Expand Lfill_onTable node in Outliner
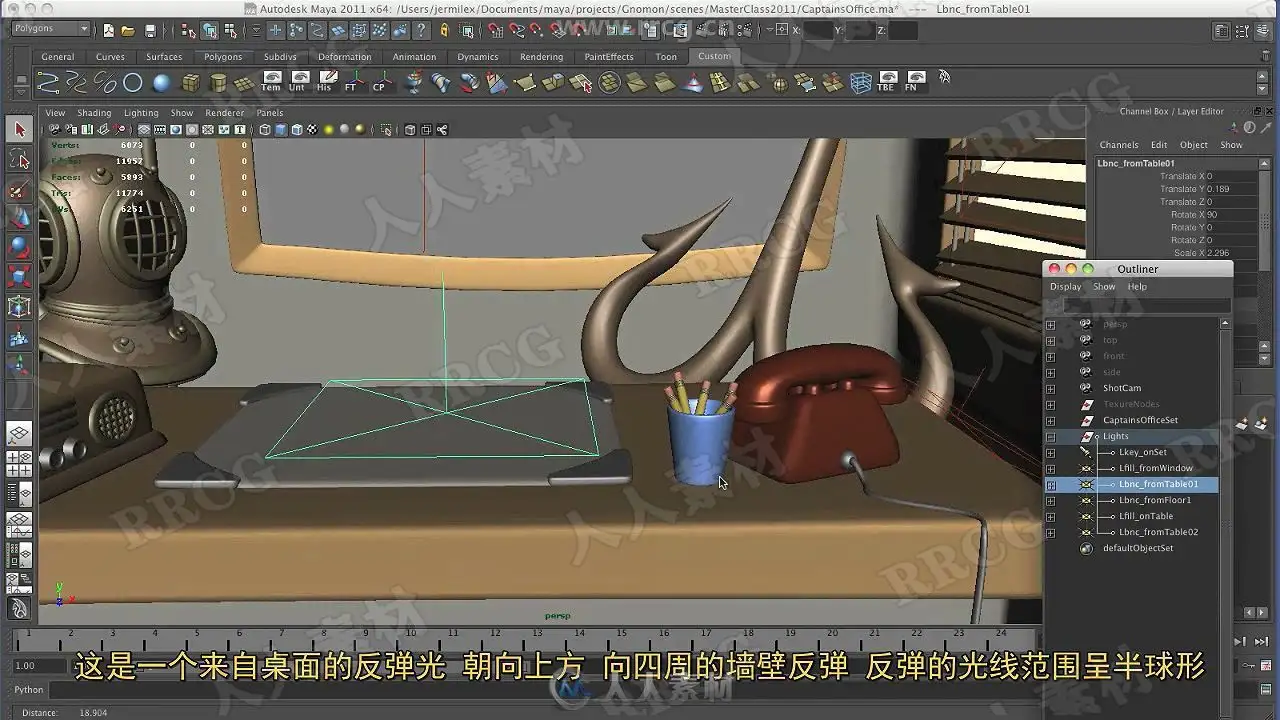The width and height of the screenshot is (1280, 720). (1050, 517)
